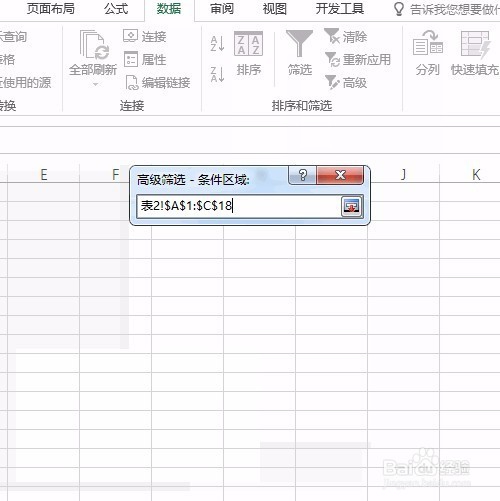Select column E header

coord(43,175)
